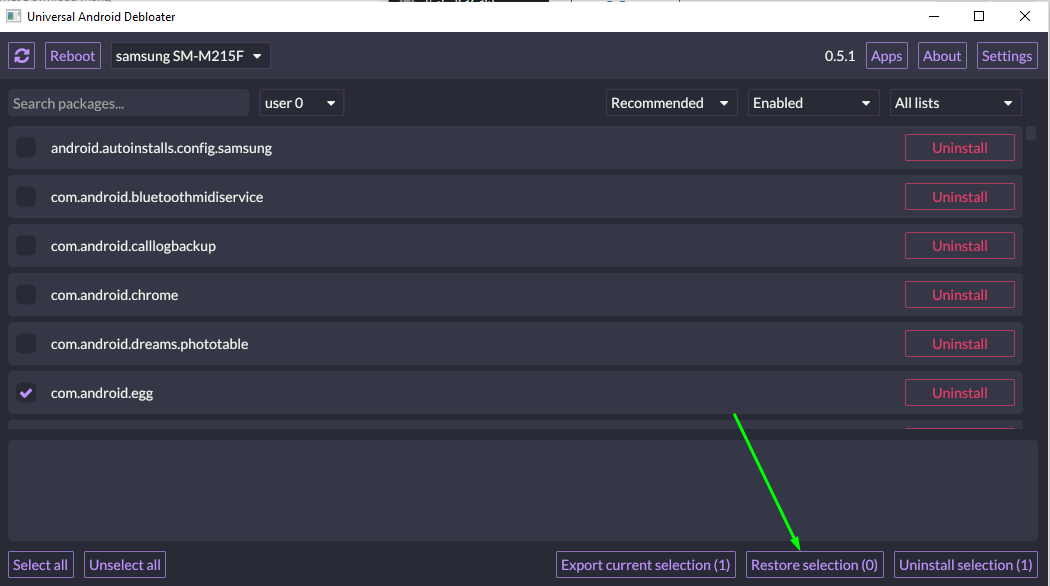Open the About page
The width and height of the screenshot is (1050, 586).
point(942,56)
